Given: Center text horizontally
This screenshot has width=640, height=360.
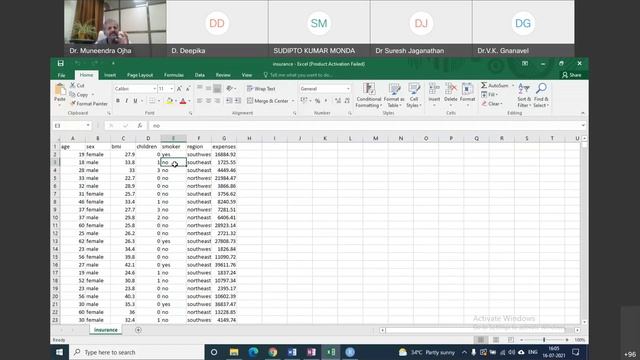Looking at the screenshot, I should click(208, 101).
